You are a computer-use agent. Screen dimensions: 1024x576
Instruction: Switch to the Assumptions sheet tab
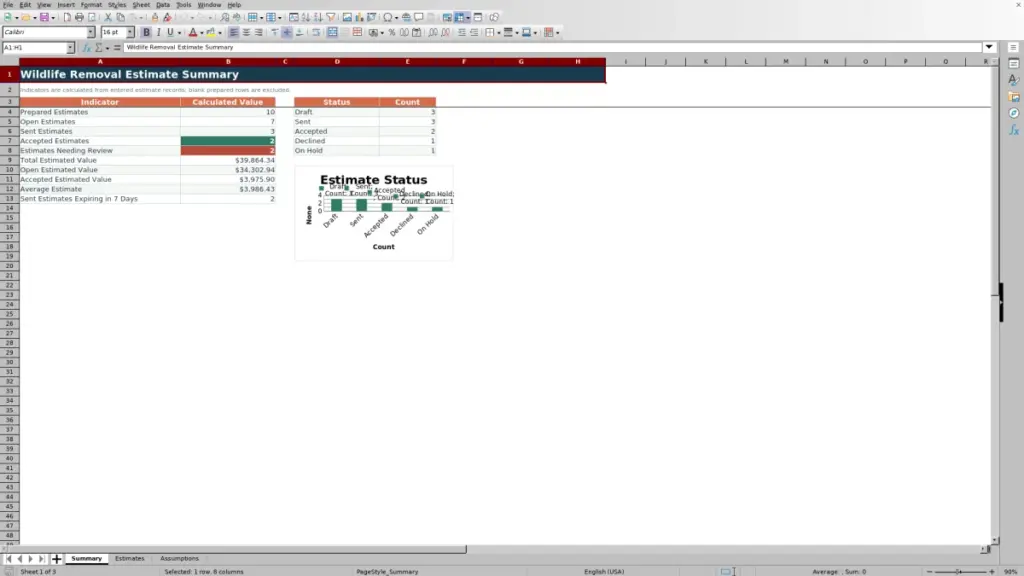click(x=179, y=559)
